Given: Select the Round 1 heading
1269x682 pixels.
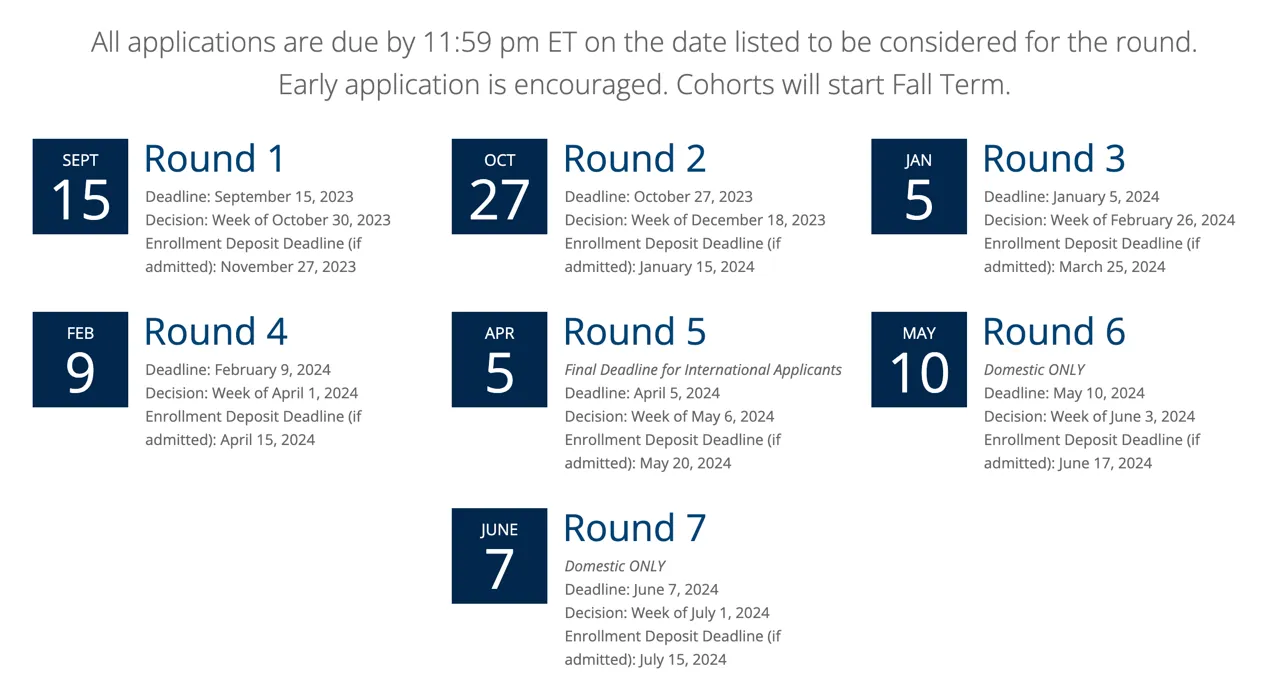Looking at the screenshot, I should pyautogui.click(x=214, y=159).
